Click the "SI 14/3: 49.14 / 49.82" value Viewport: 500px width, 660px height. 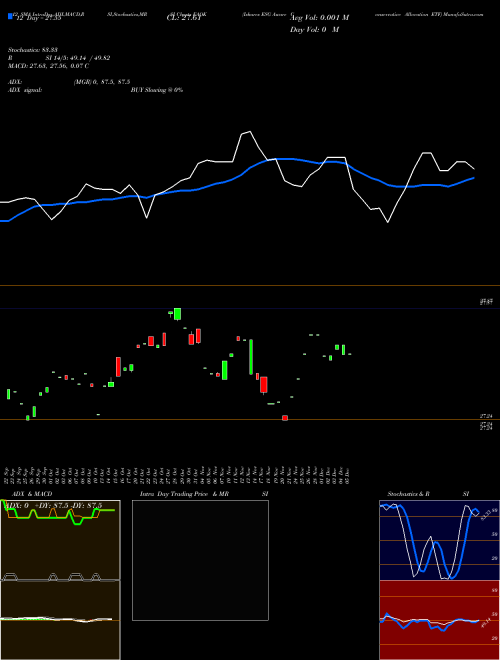pos(78,58)
